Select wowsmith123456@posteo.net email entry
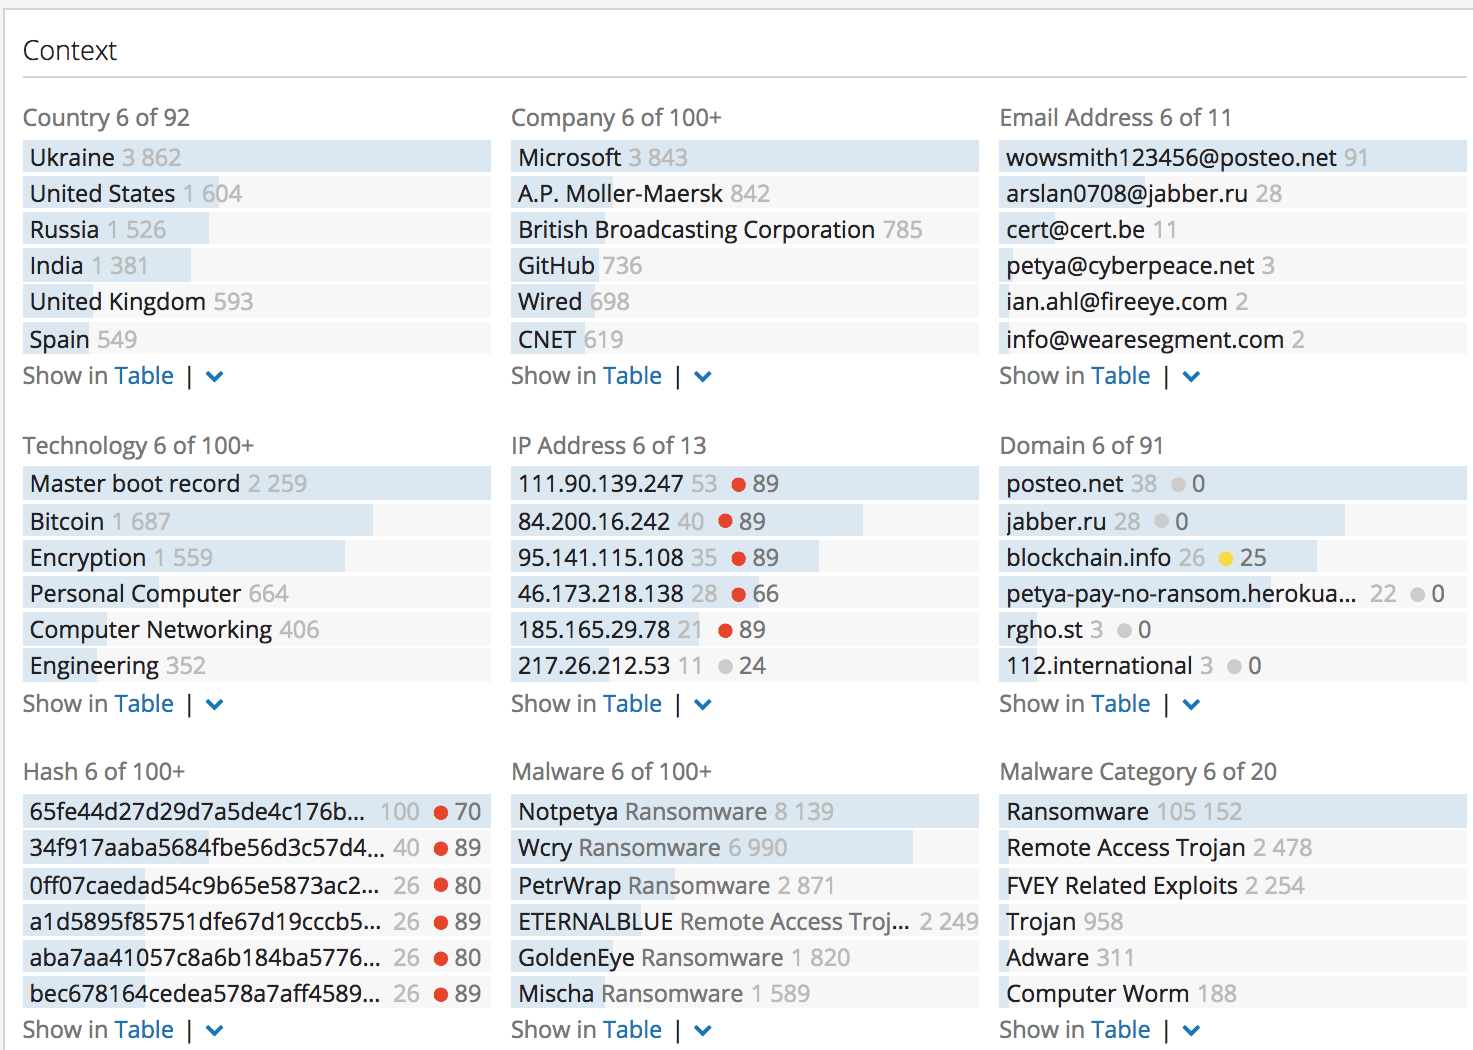This screenshot has height=1050, width=1473. pos(1233,157)
